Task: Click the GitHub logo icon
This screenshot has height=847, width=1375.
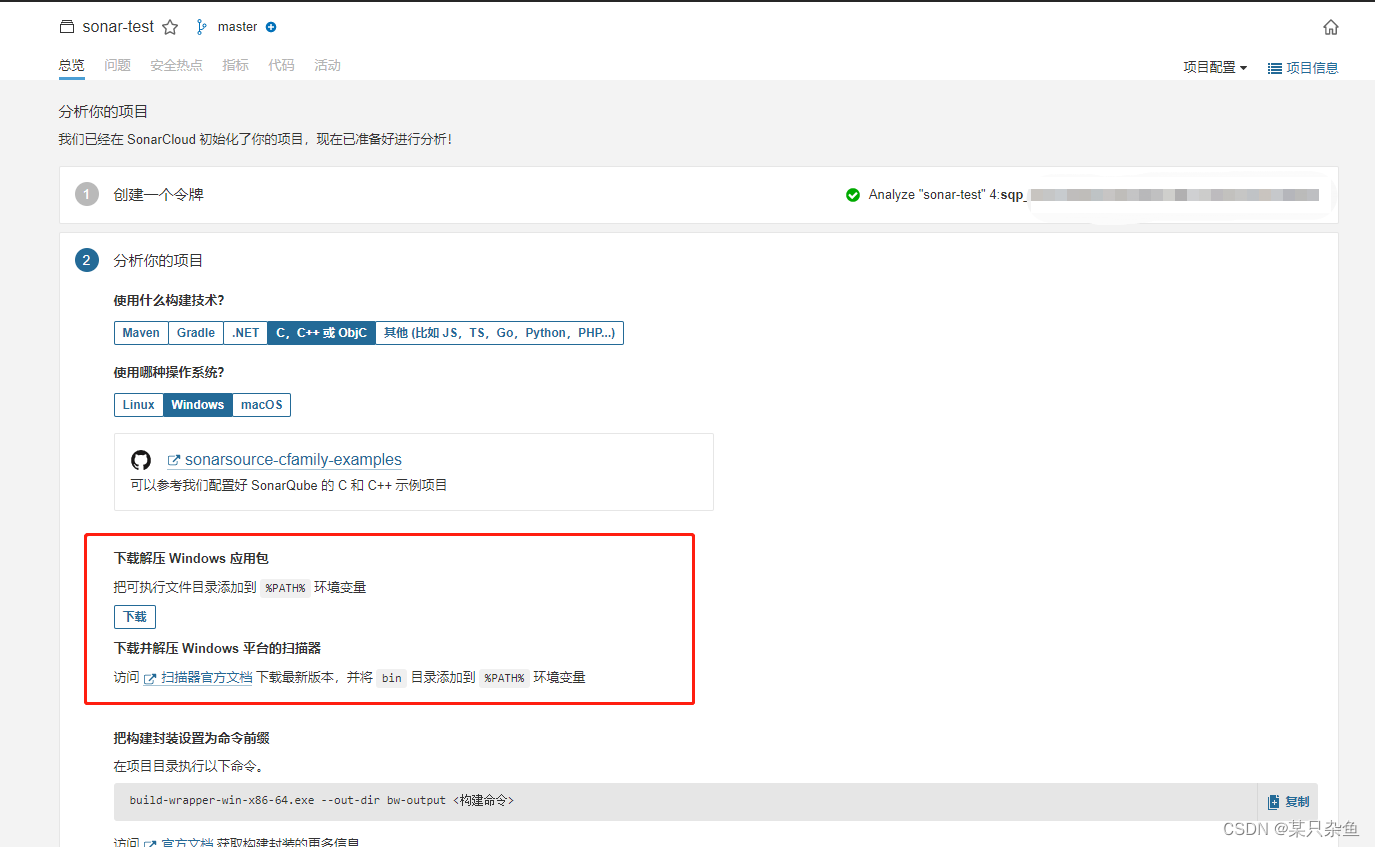Action: pyautogui.click(x=141, y=460)
